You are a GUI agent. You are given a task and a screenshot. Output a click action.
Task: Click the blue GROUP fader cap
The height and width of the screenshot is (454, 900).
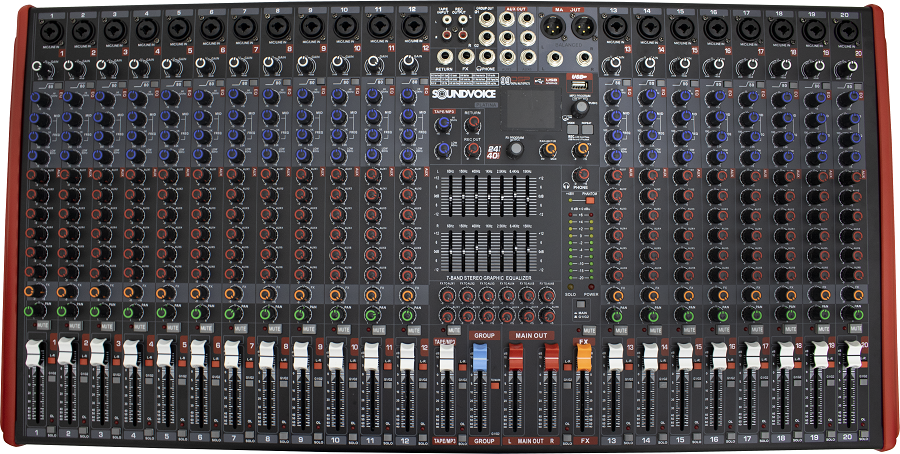(482, 360)
